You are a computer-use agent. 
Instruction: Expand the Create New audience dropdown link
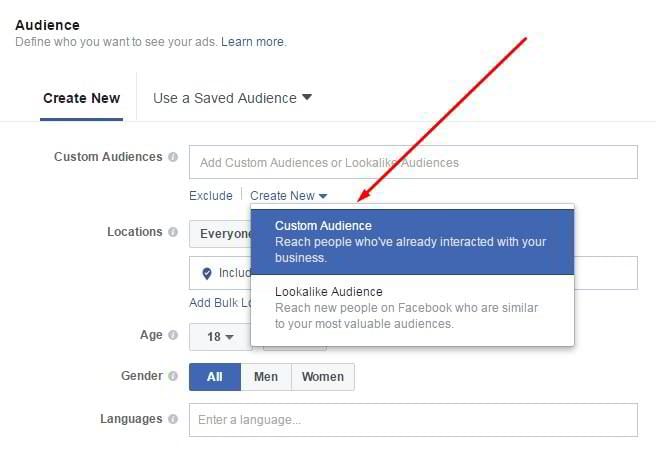pyautogui.click(x=288, y=196)
